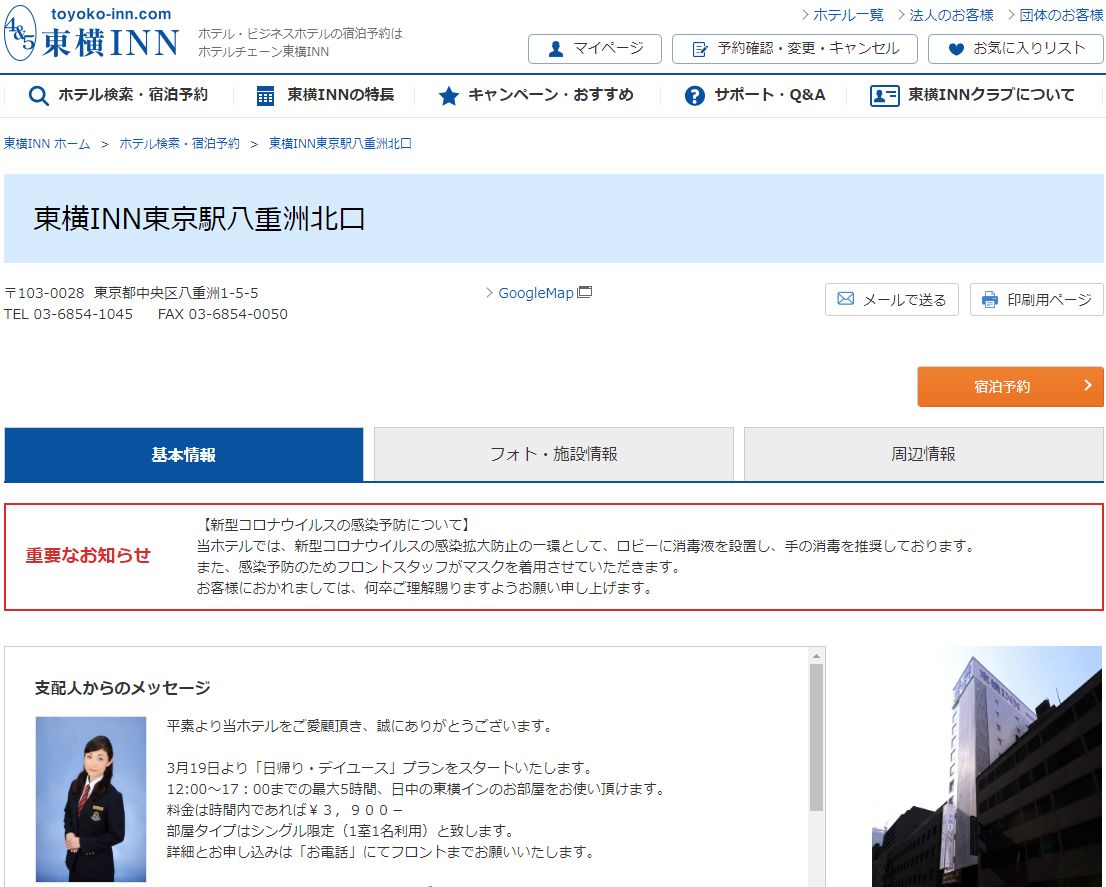Open マイページ button

point(595,49)
